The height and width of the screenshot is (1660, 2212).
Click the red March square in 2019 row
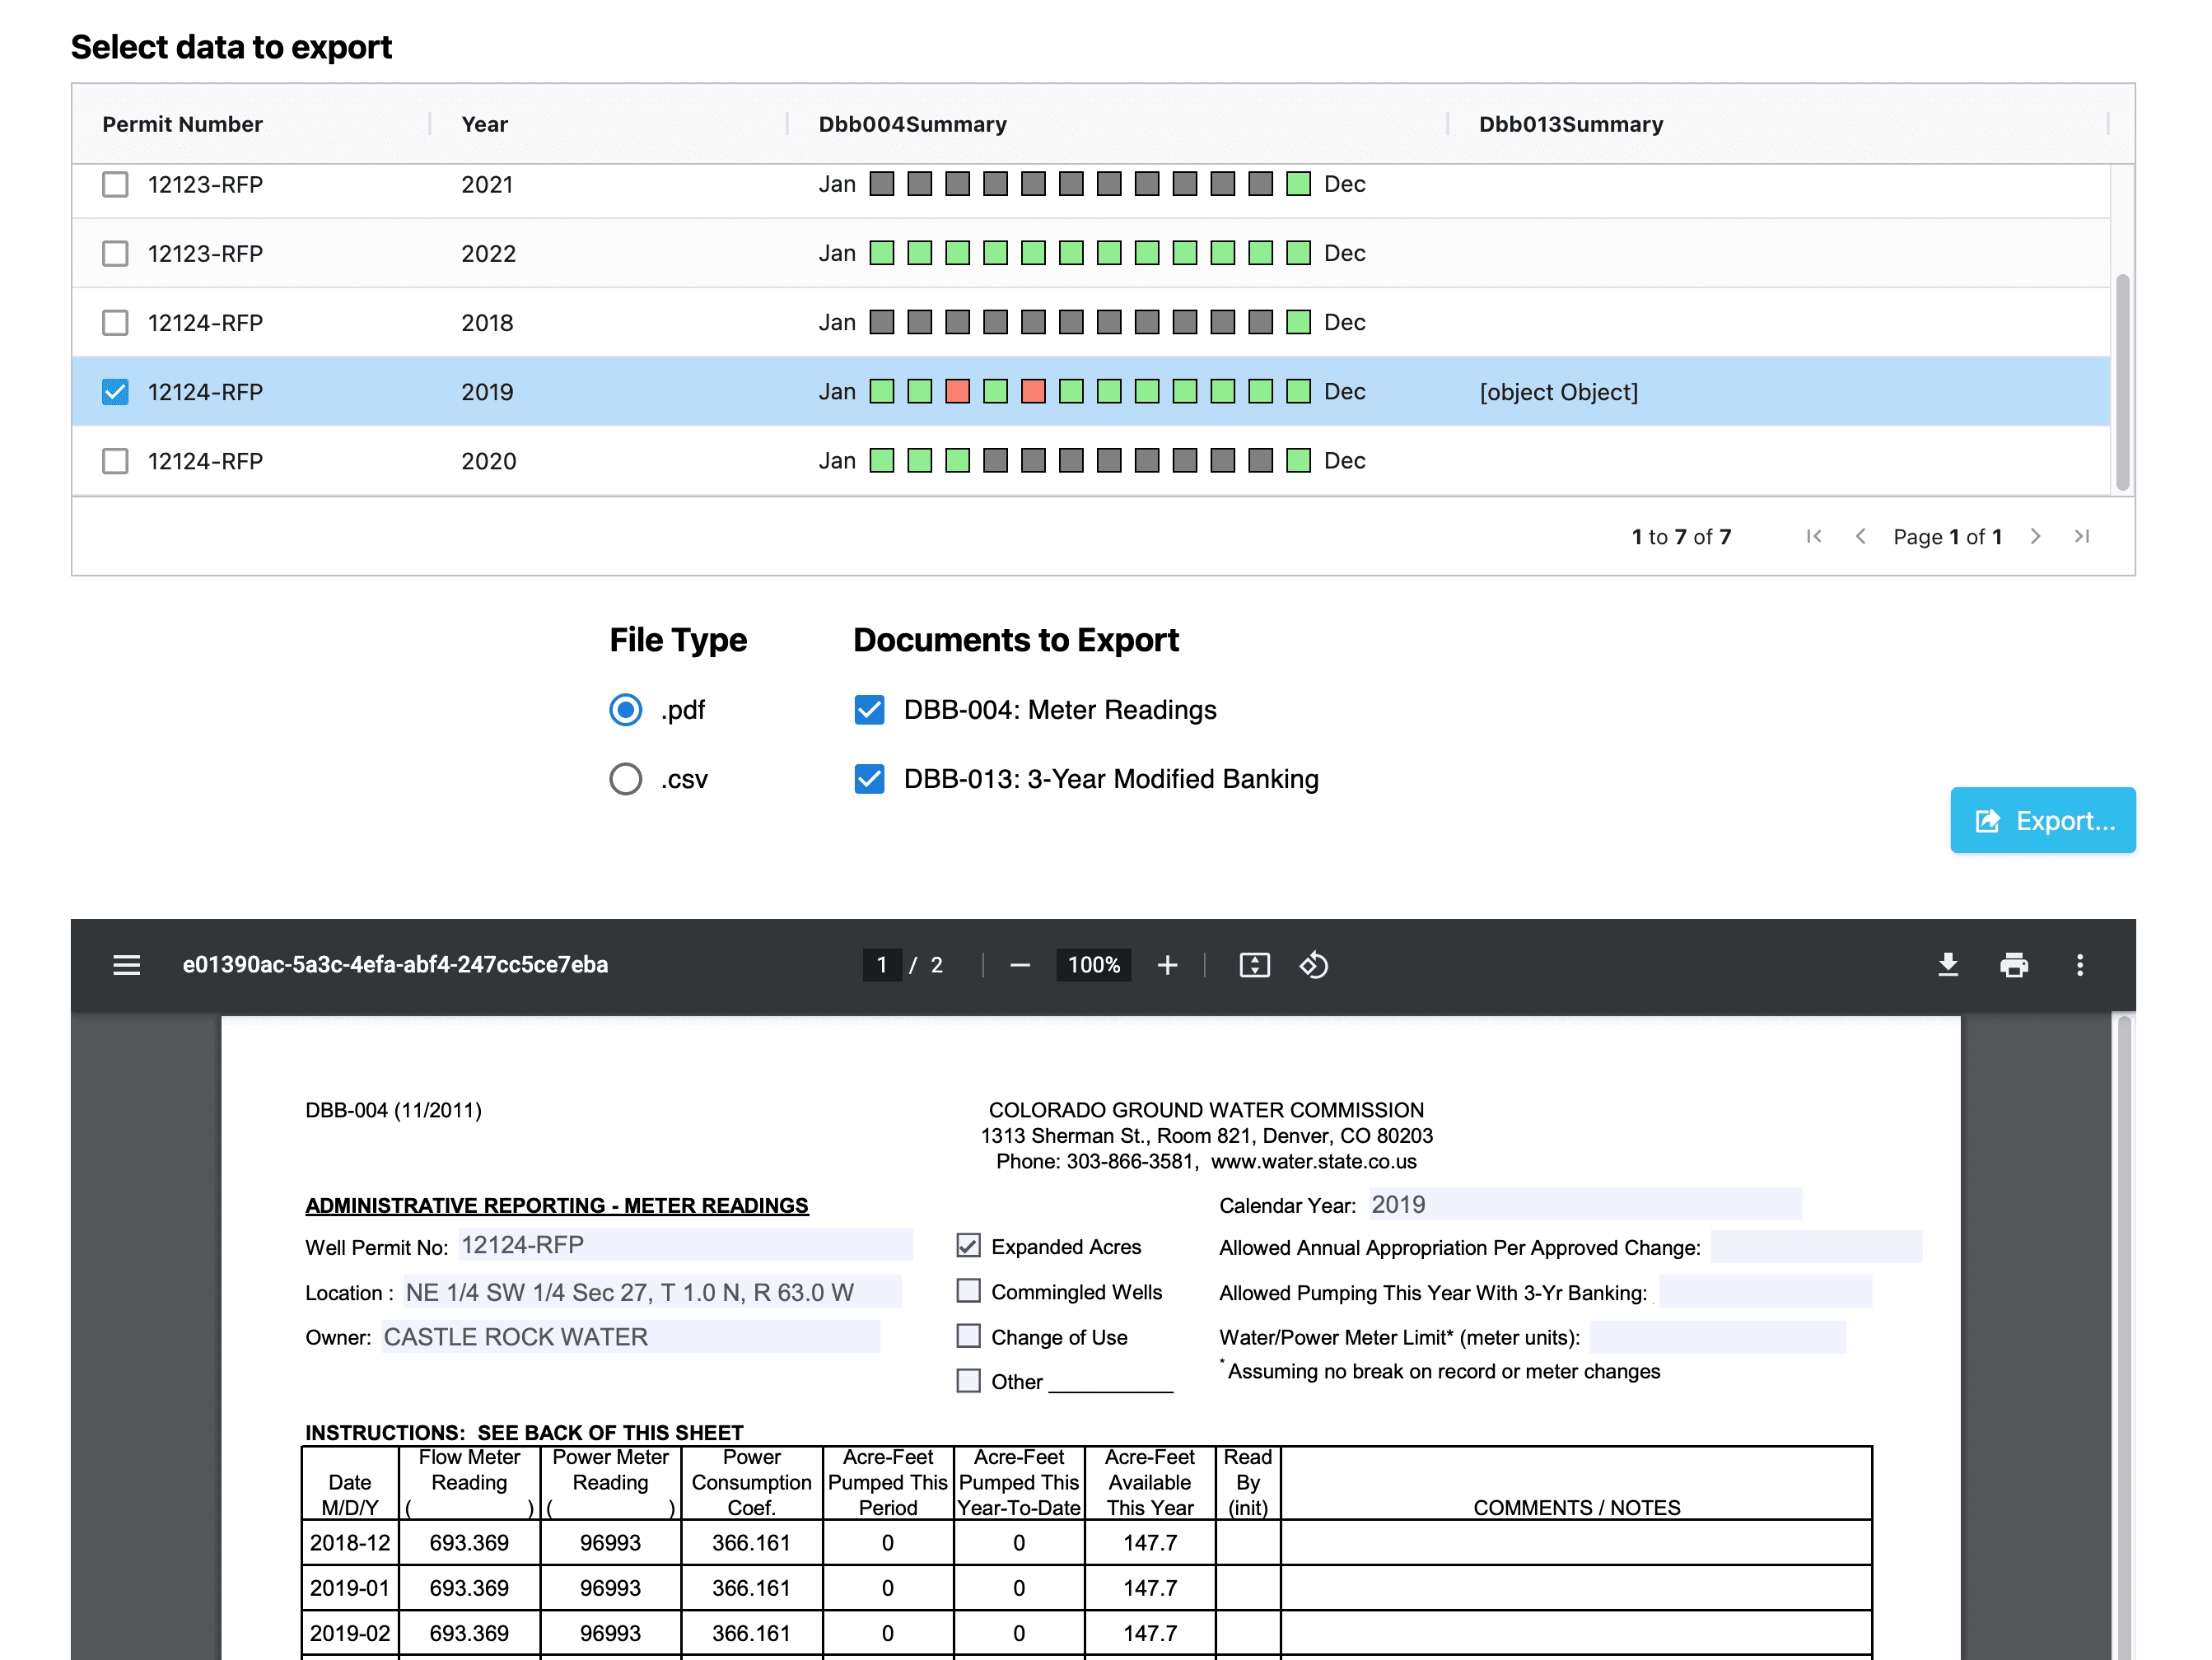[x=957, y=392]
